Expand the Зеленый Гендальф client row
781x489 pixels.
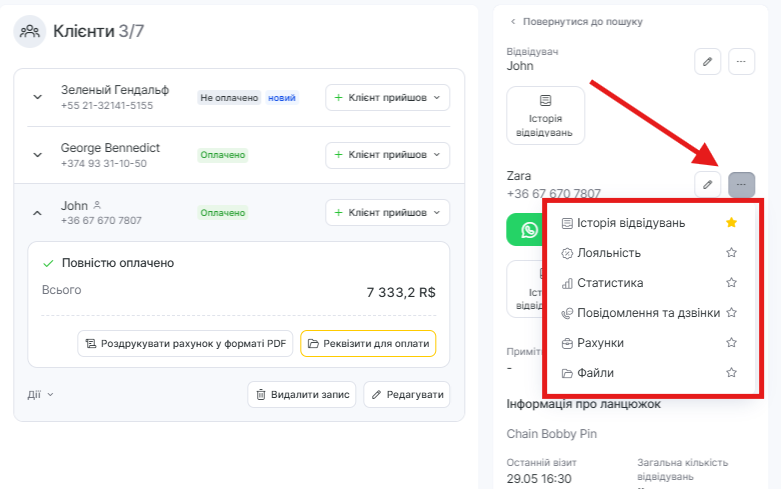coord(38,98)
